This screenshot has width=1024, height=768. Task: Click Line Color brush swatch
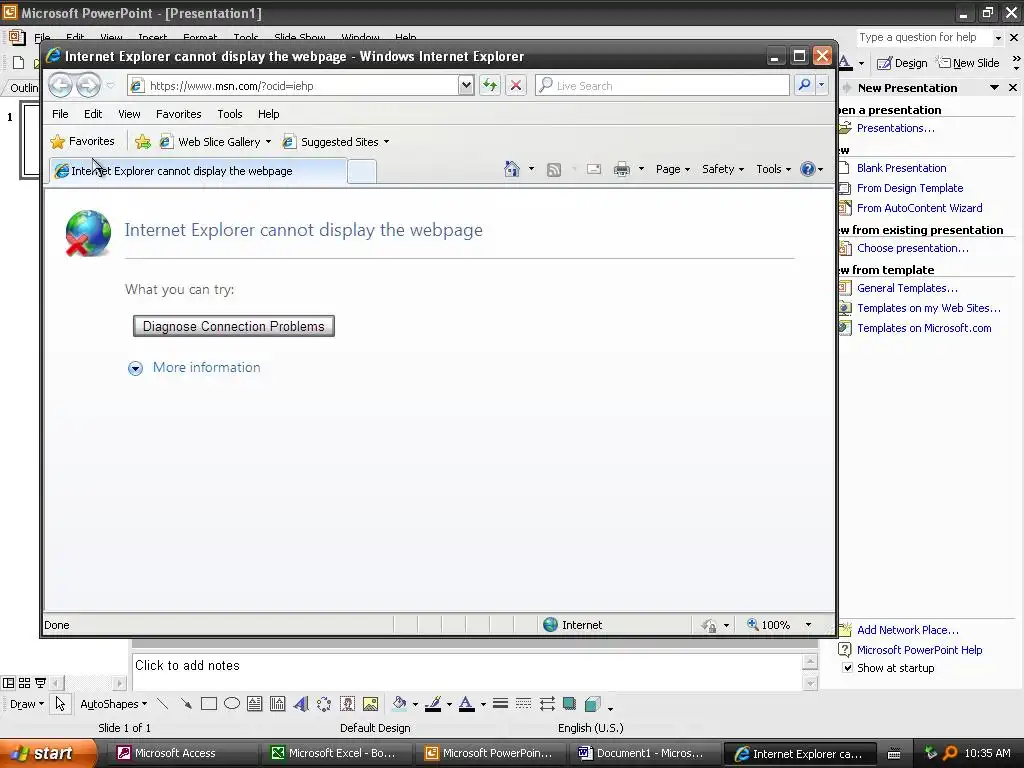coord(432,704)
